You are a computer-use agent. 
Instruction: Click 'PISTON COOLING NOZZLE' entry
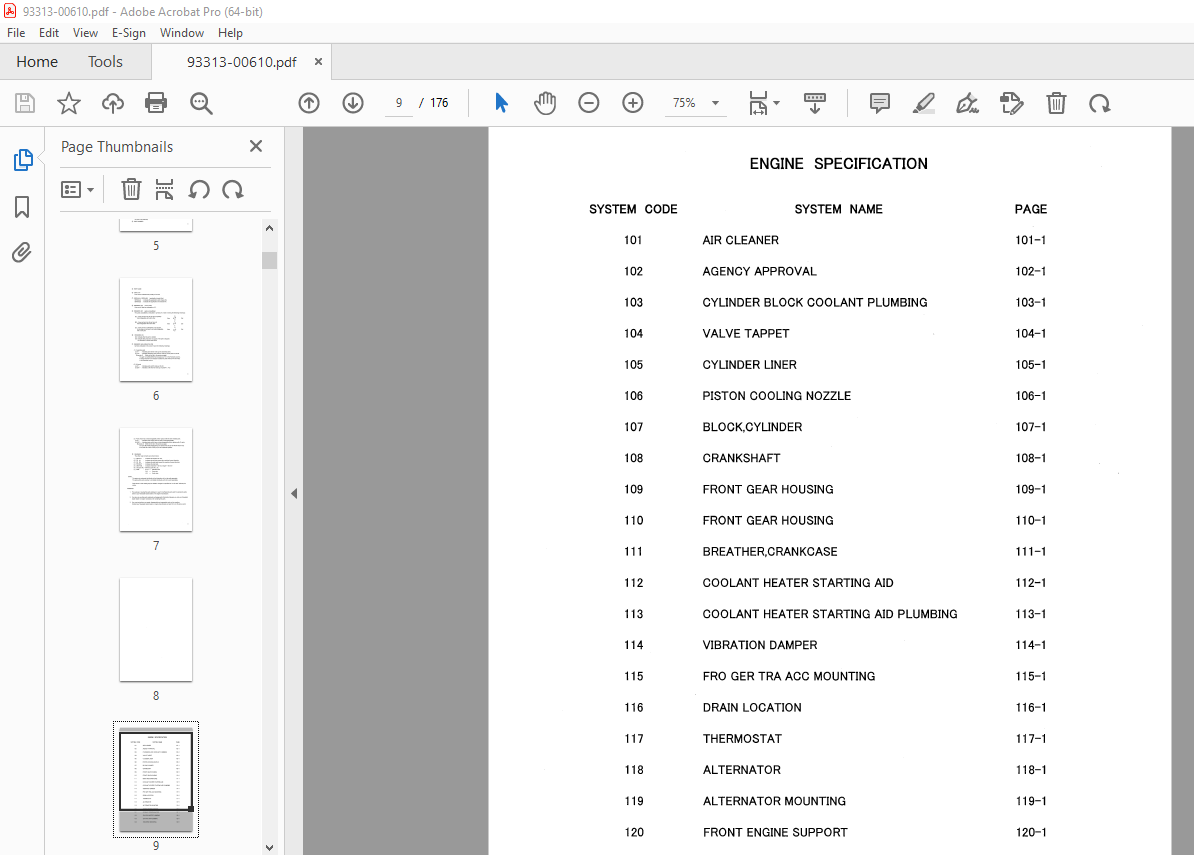[x=777, y=396]
